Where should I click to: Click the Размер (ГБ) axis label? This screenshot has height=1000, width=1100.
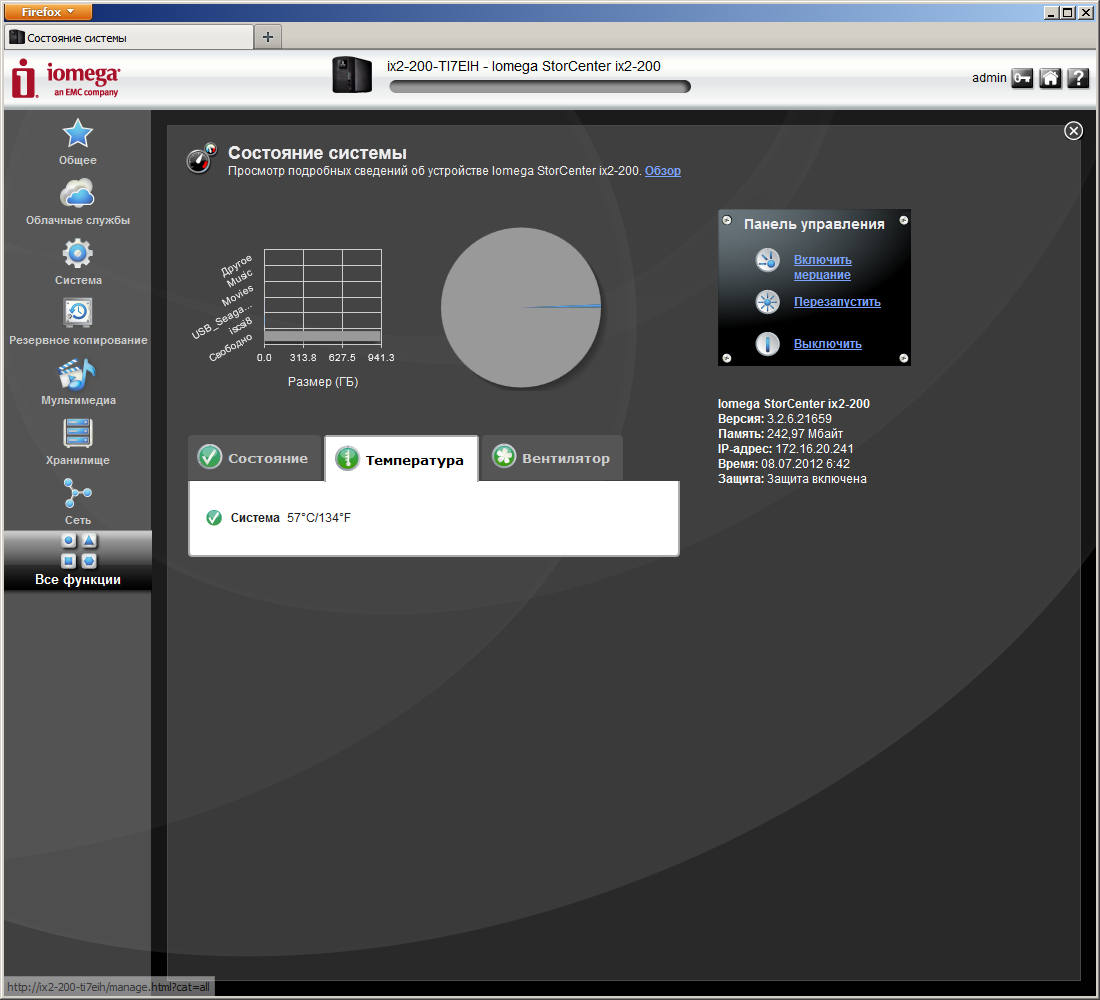point(323,382)
